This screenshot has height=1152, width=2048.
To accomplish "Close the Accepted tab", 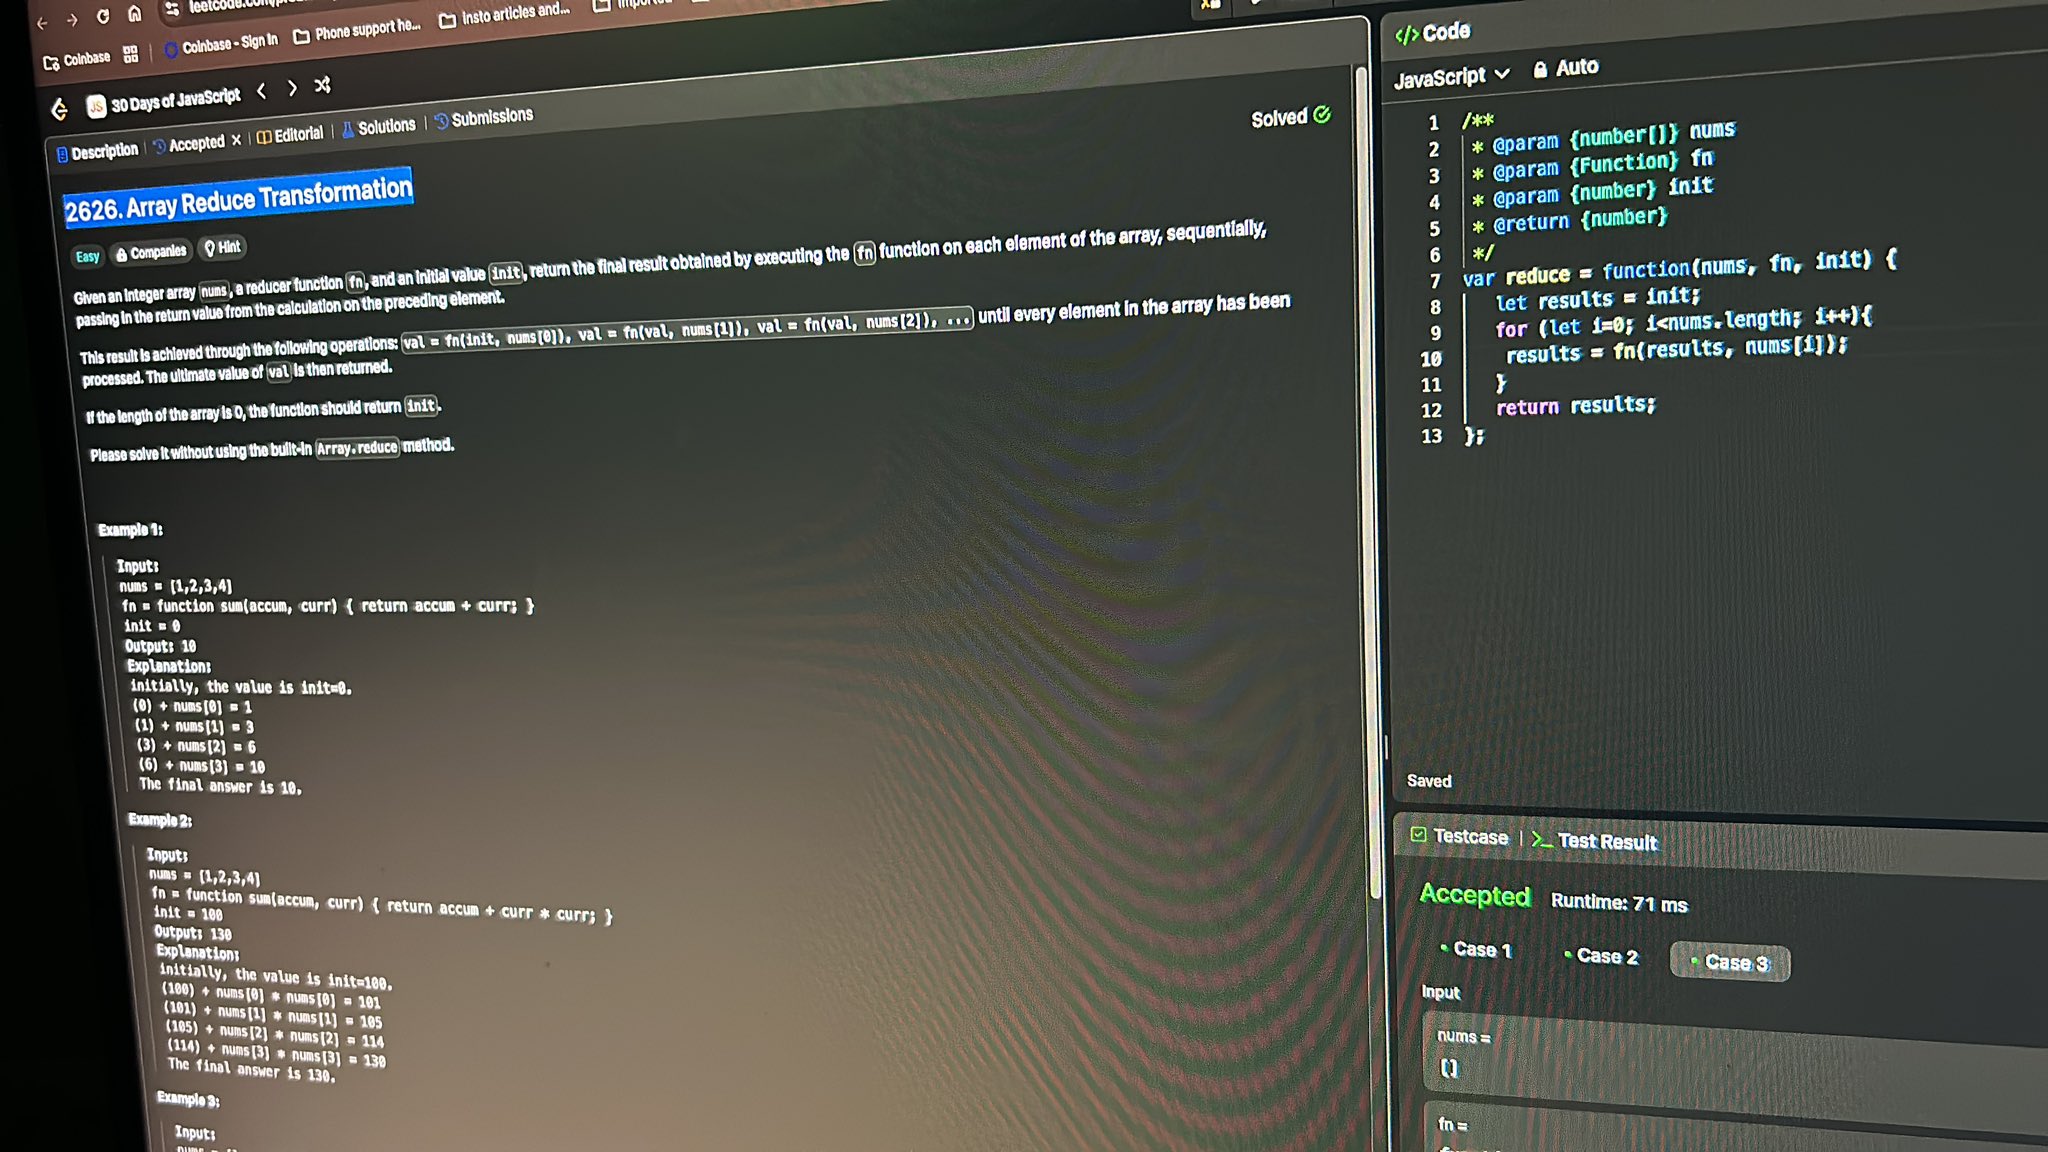I will (236, 140).
